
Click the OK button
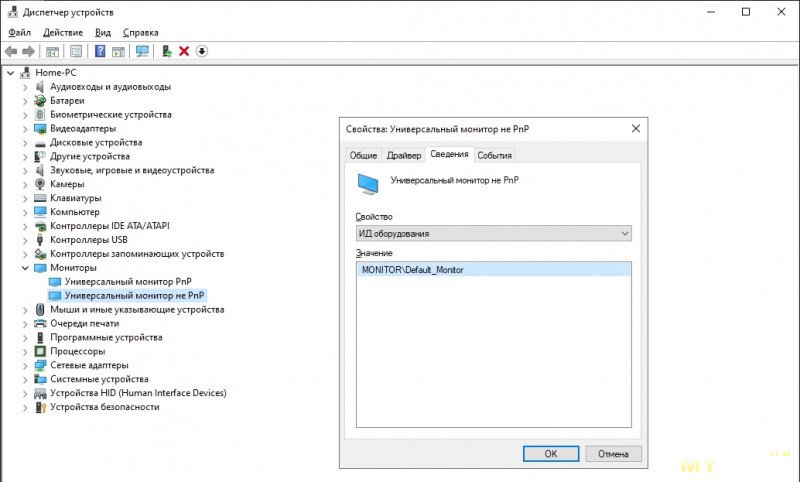(551, 453)
